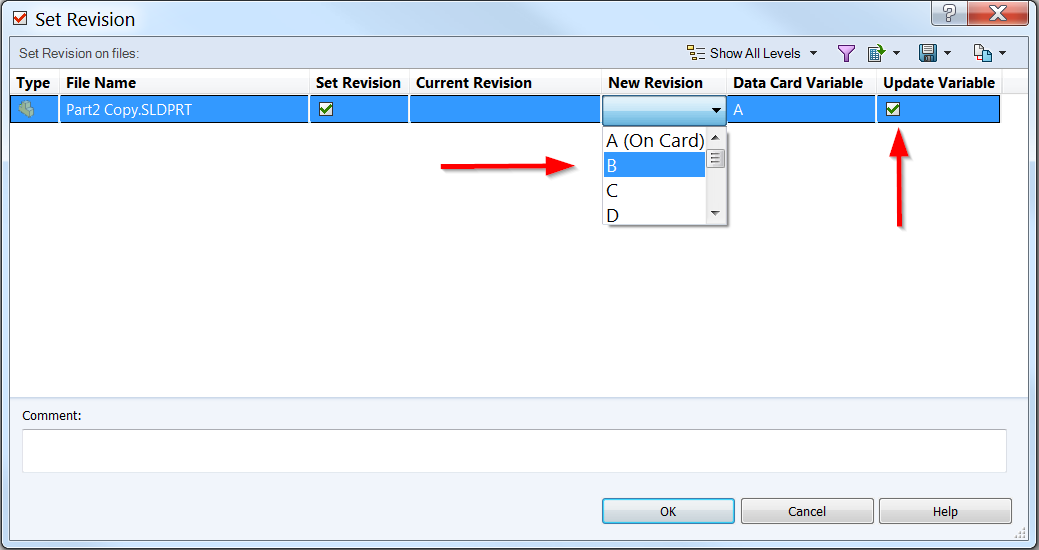Toggle the Update Variable checkbox
This screenshot has height=550, width=1039.
tap(893, 109)
